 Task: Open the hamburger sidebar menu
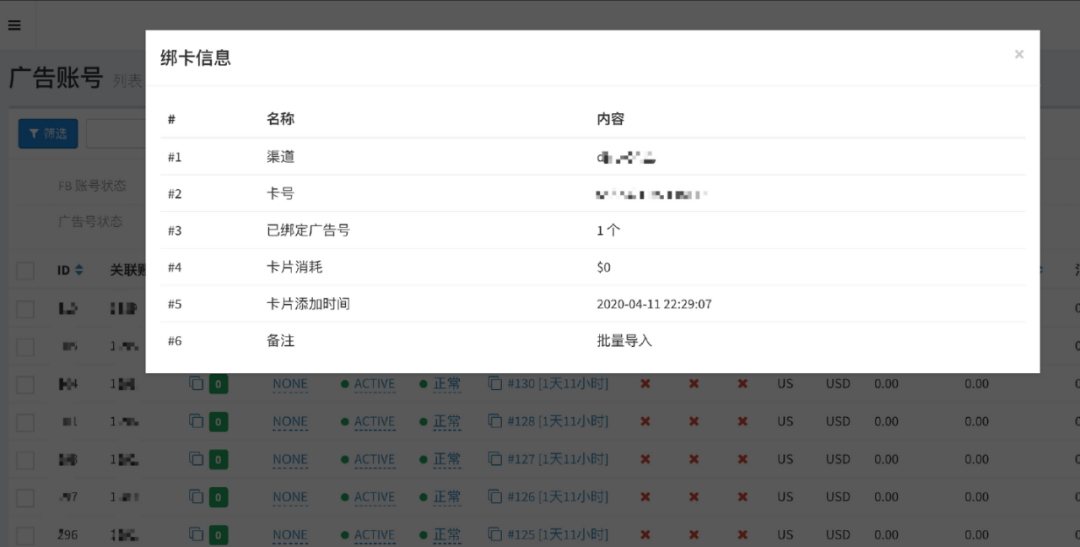tap(14, 25)
